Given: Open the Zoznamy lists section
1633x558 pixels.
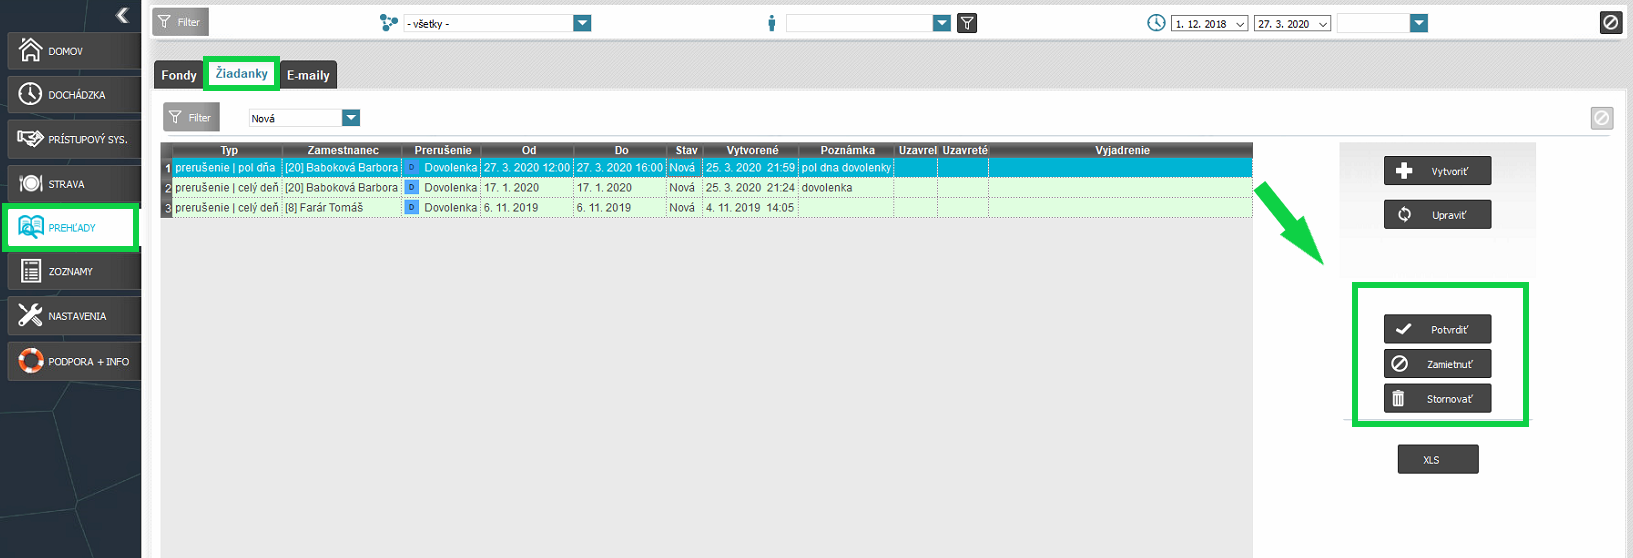Looking at the screenshot, I should 73,271.
